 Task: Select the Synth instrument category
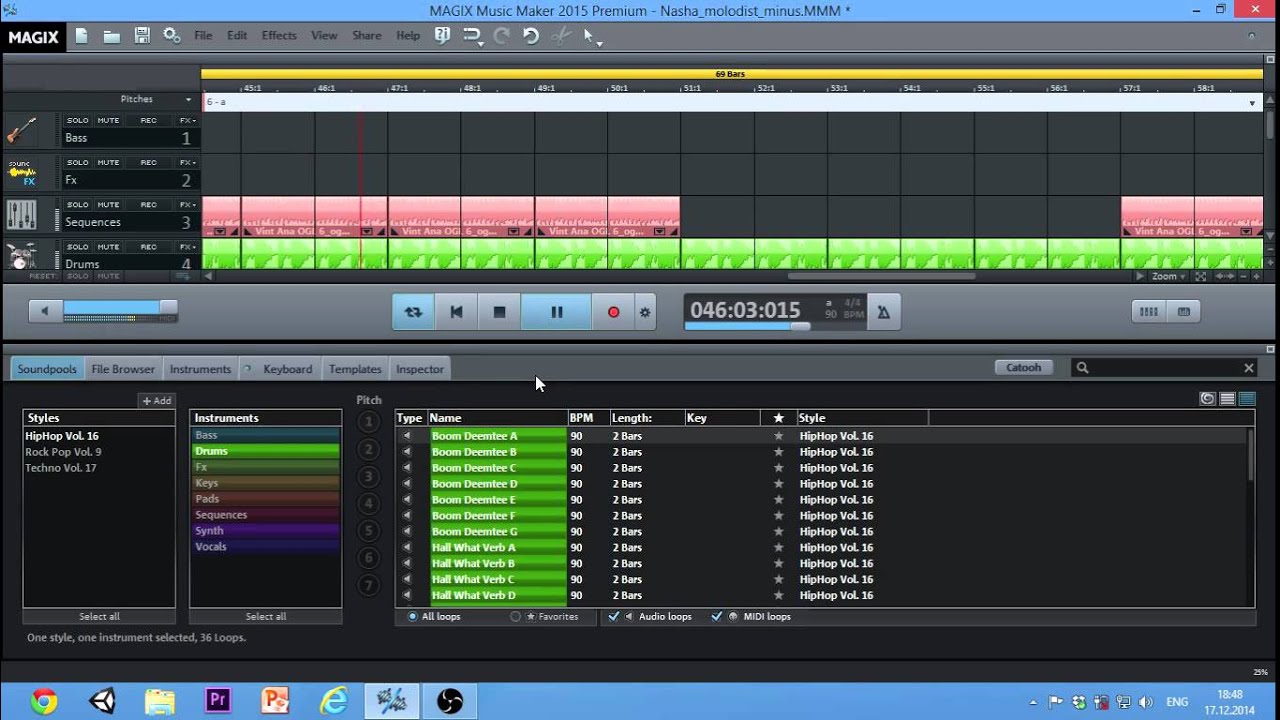(x=265, y=531)
